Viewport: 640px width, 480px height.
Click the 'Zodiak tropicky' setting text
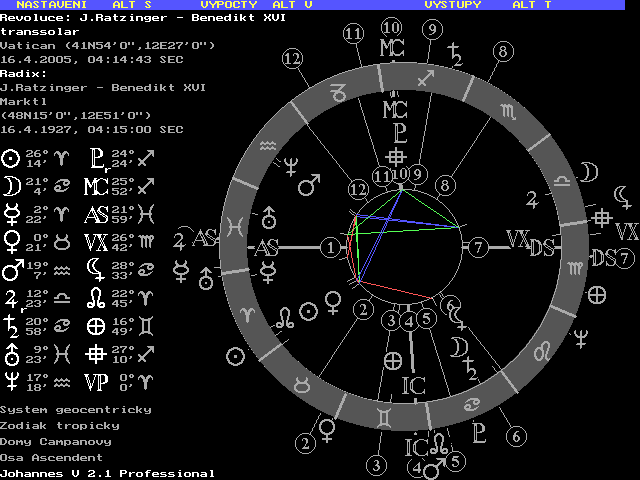coord(59,425)
